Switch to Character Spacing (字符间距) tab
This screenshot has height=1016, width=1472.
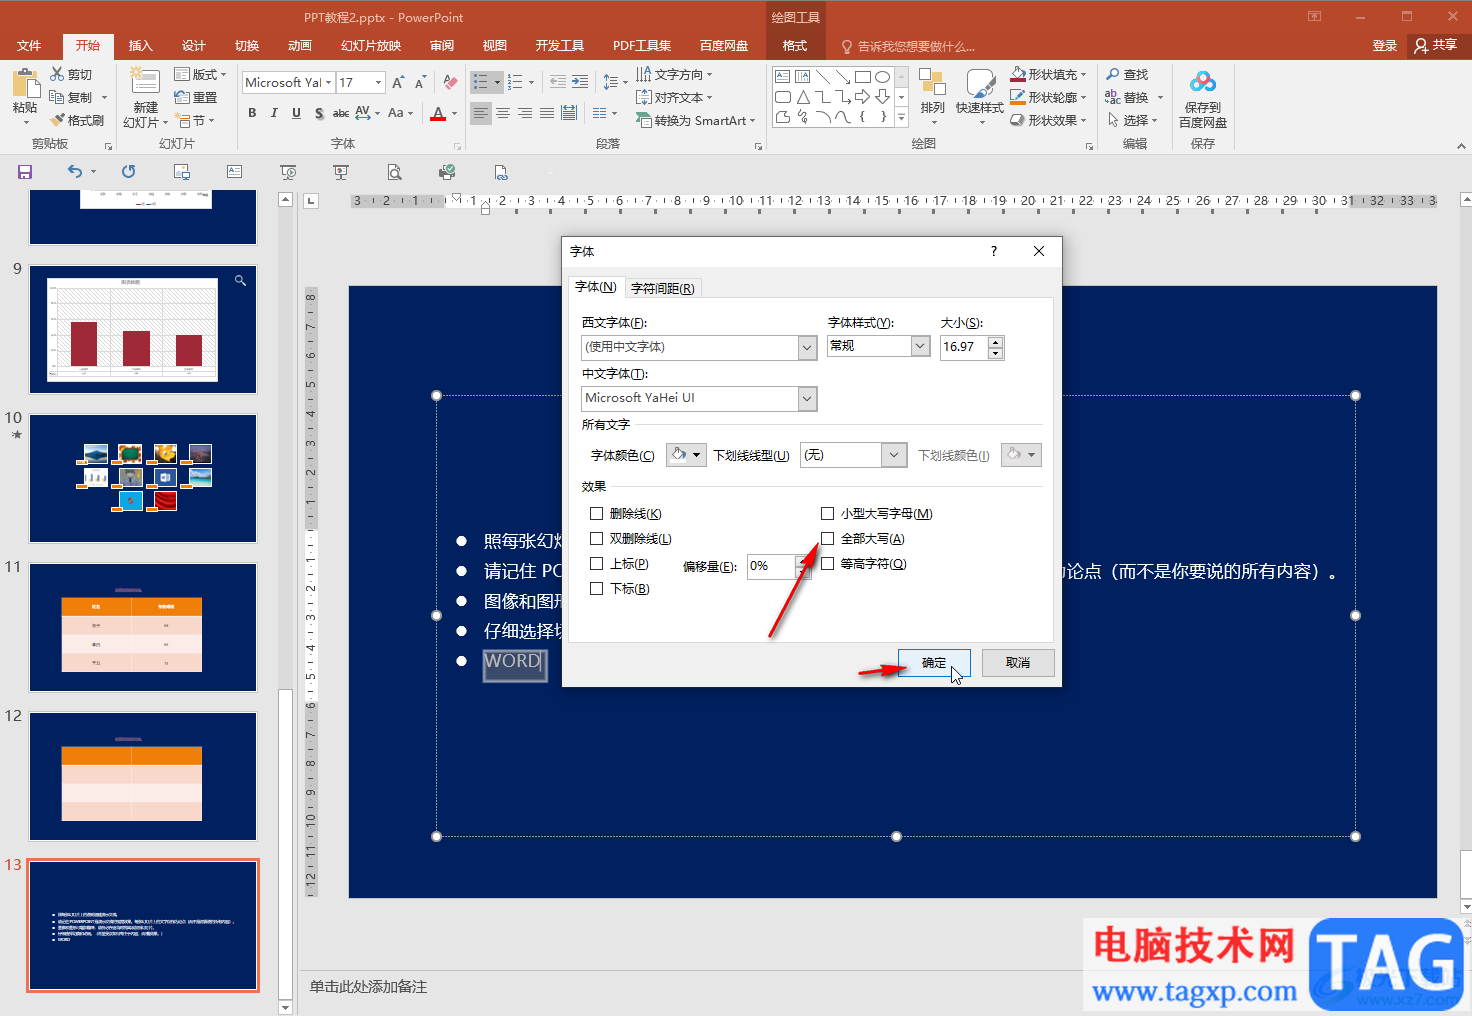click(x=663, y=288)
